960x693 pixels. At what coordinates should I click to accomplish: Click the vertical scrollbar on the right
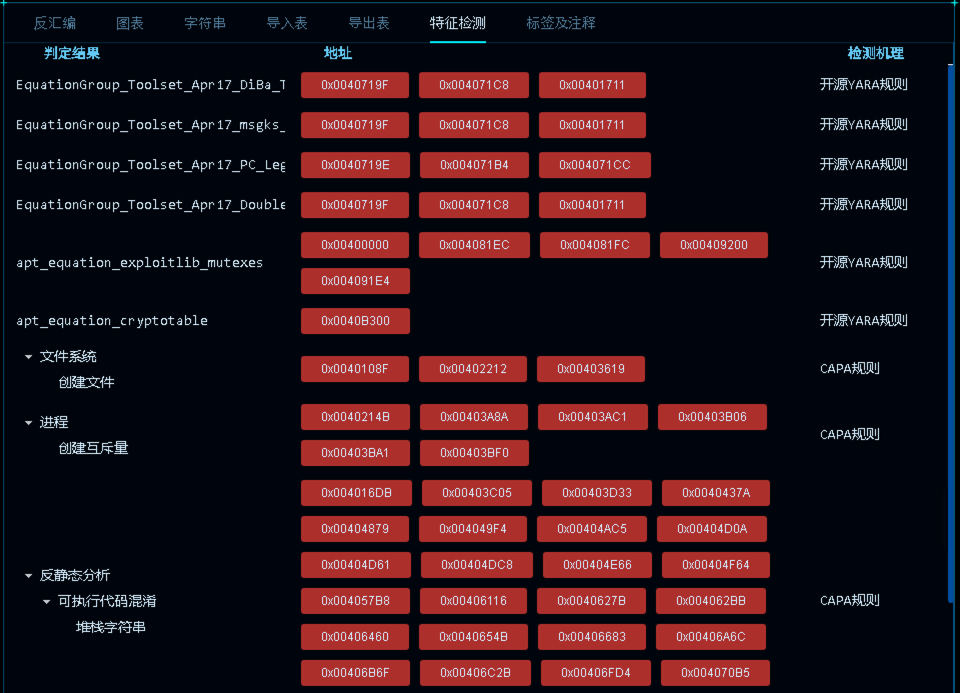tap(950, 330)
